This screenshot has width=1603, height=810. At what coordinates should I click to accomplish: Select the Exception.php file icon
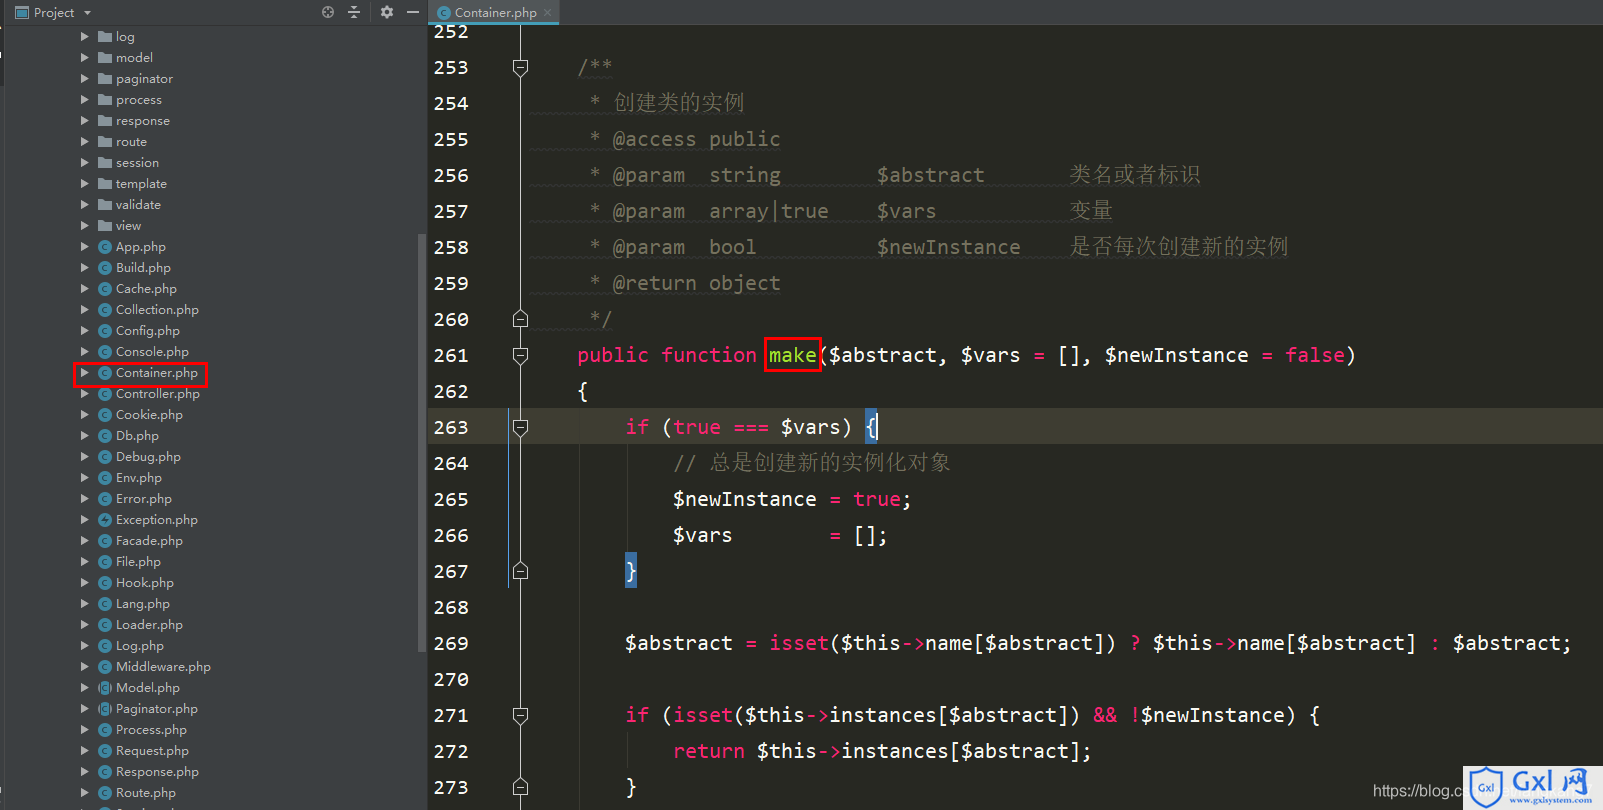click(105, 520)
